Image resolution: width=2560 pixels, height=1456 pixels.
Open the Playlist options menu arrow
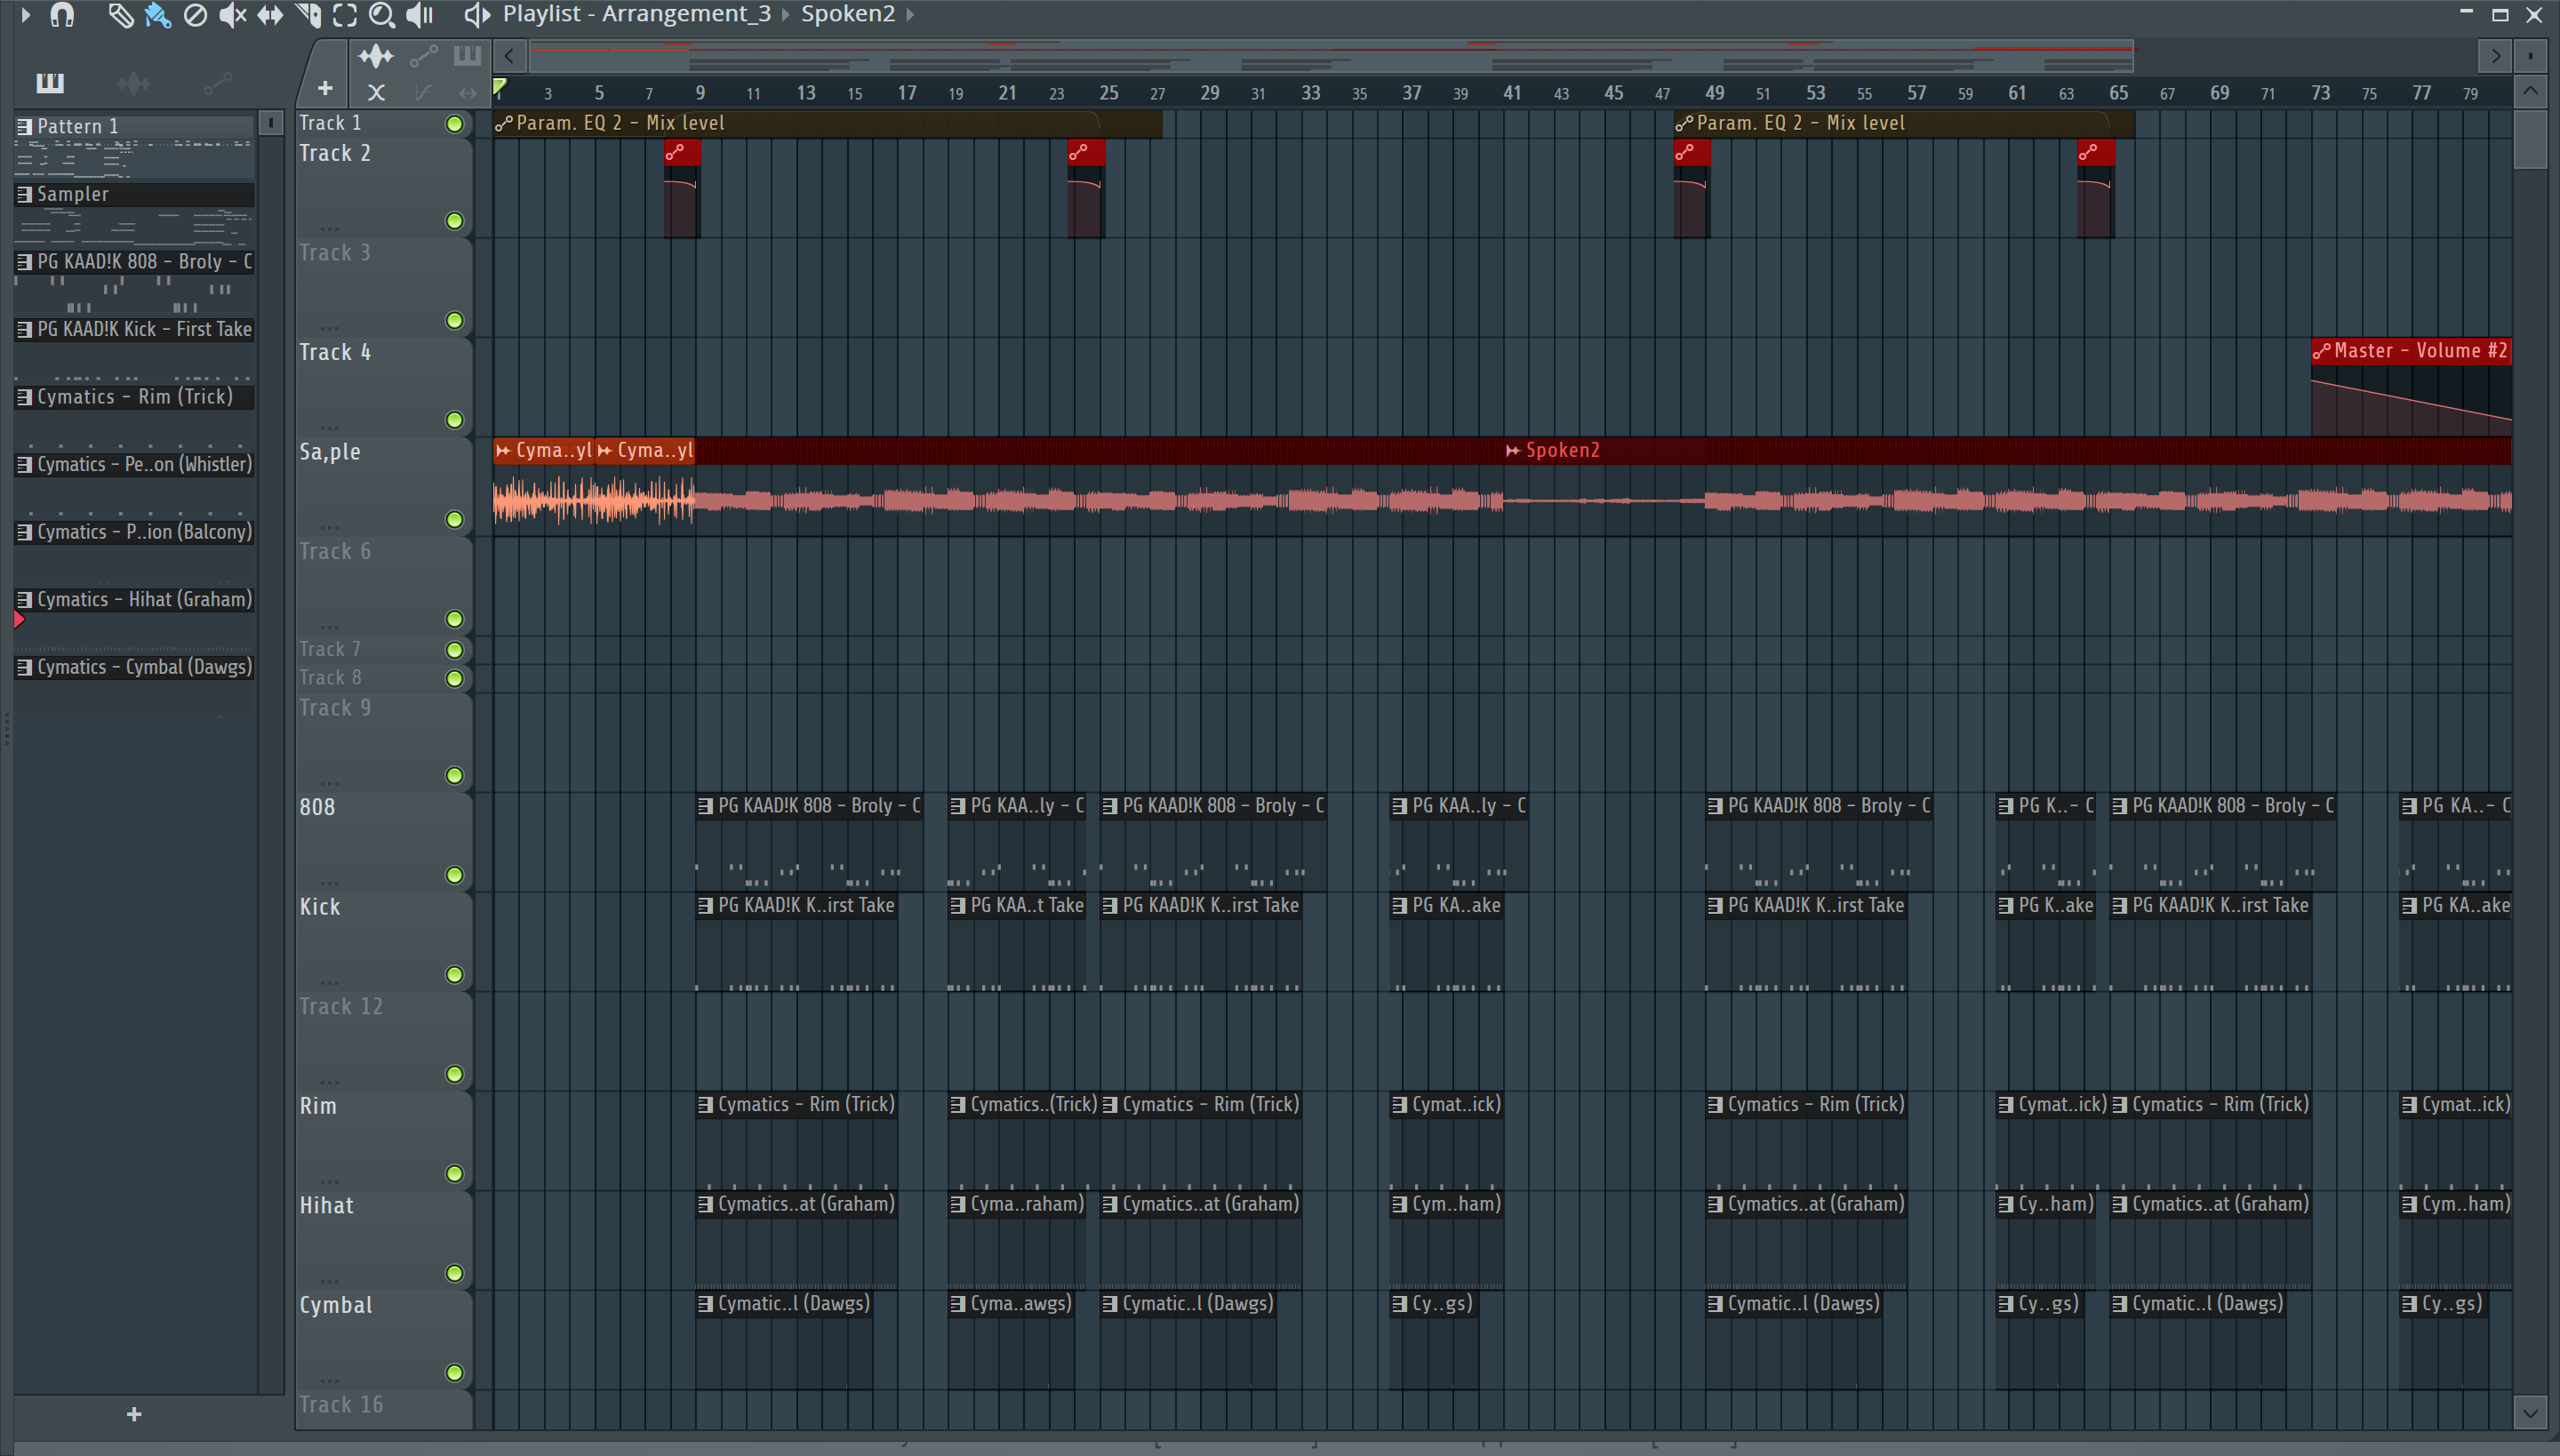click(x=26, y=15)
